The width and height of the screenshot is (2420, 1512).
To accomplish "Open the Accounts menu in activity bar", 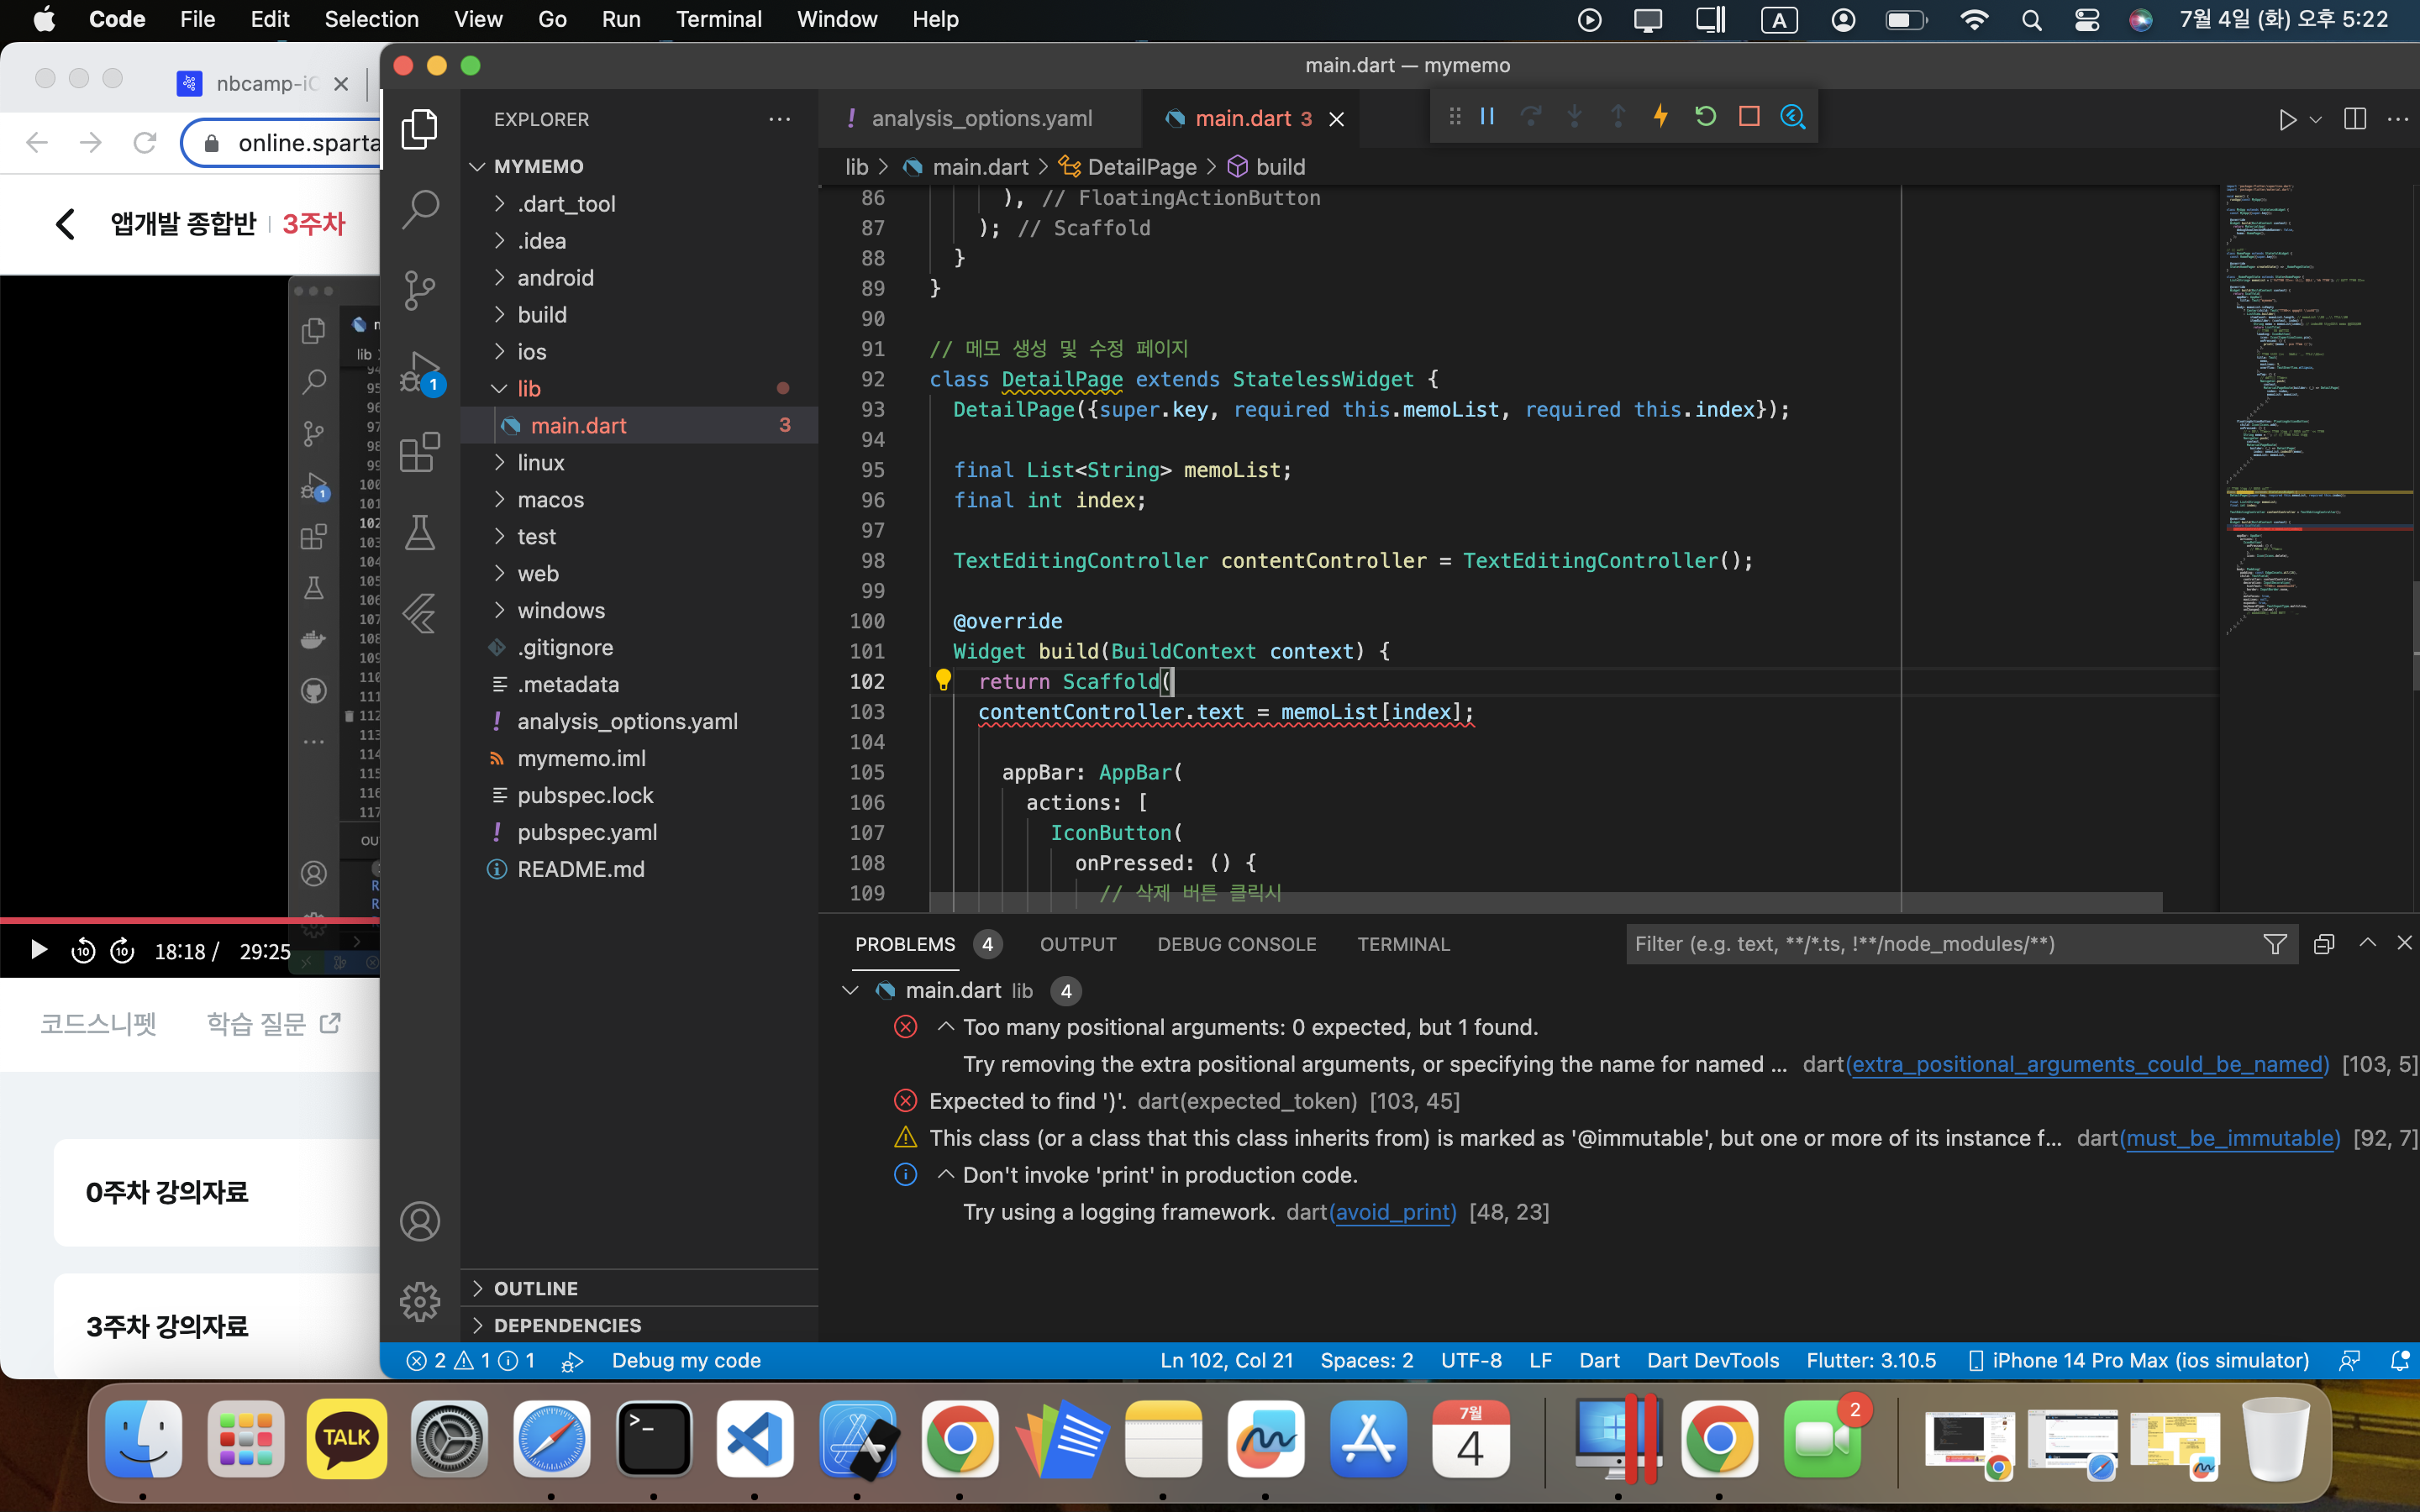I will 420,1221.
